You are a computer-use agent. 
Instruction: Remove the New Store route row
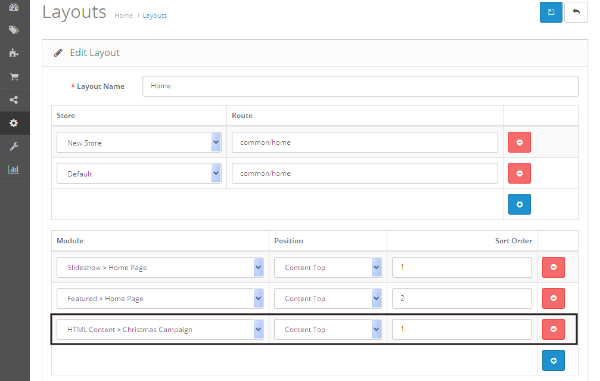[x=519, y=142]
